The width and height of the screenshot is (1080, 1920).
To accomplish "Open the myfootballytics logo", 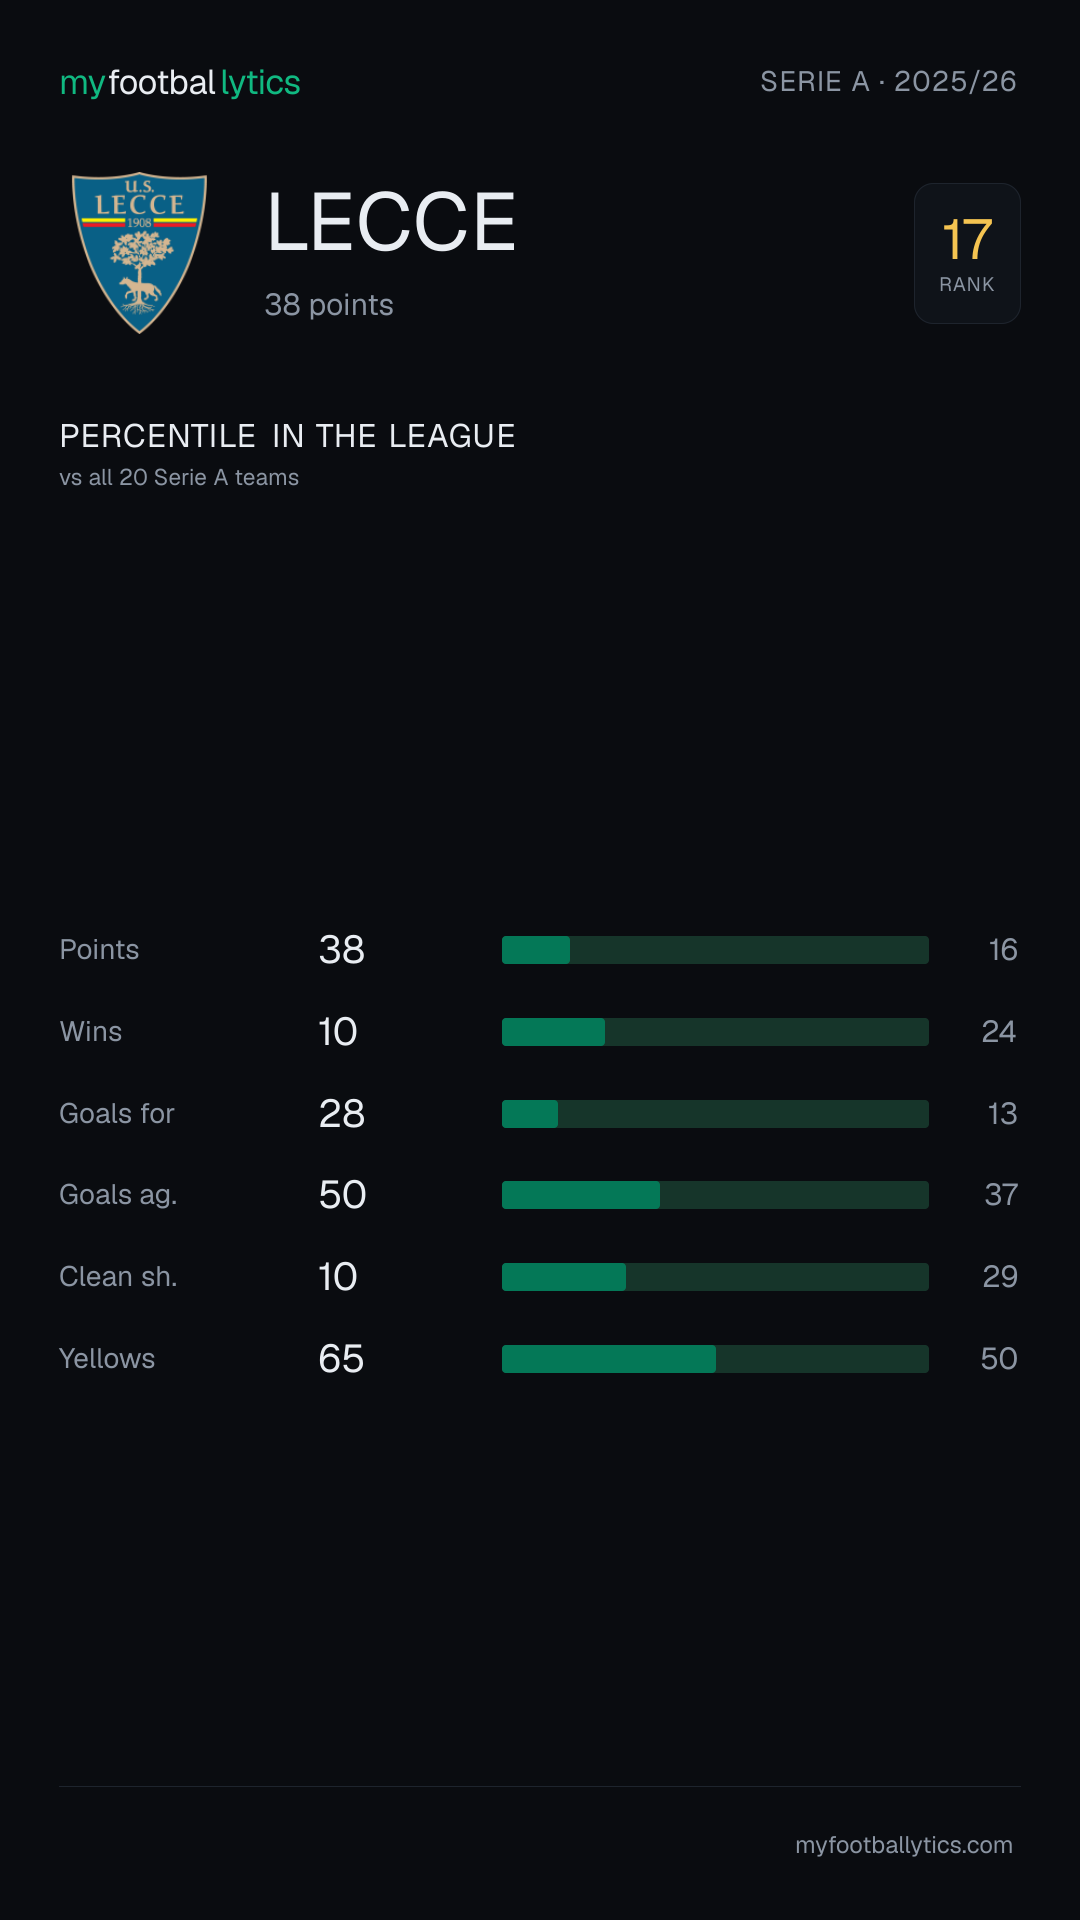I will pyautogui.click(x=180, y=82).
